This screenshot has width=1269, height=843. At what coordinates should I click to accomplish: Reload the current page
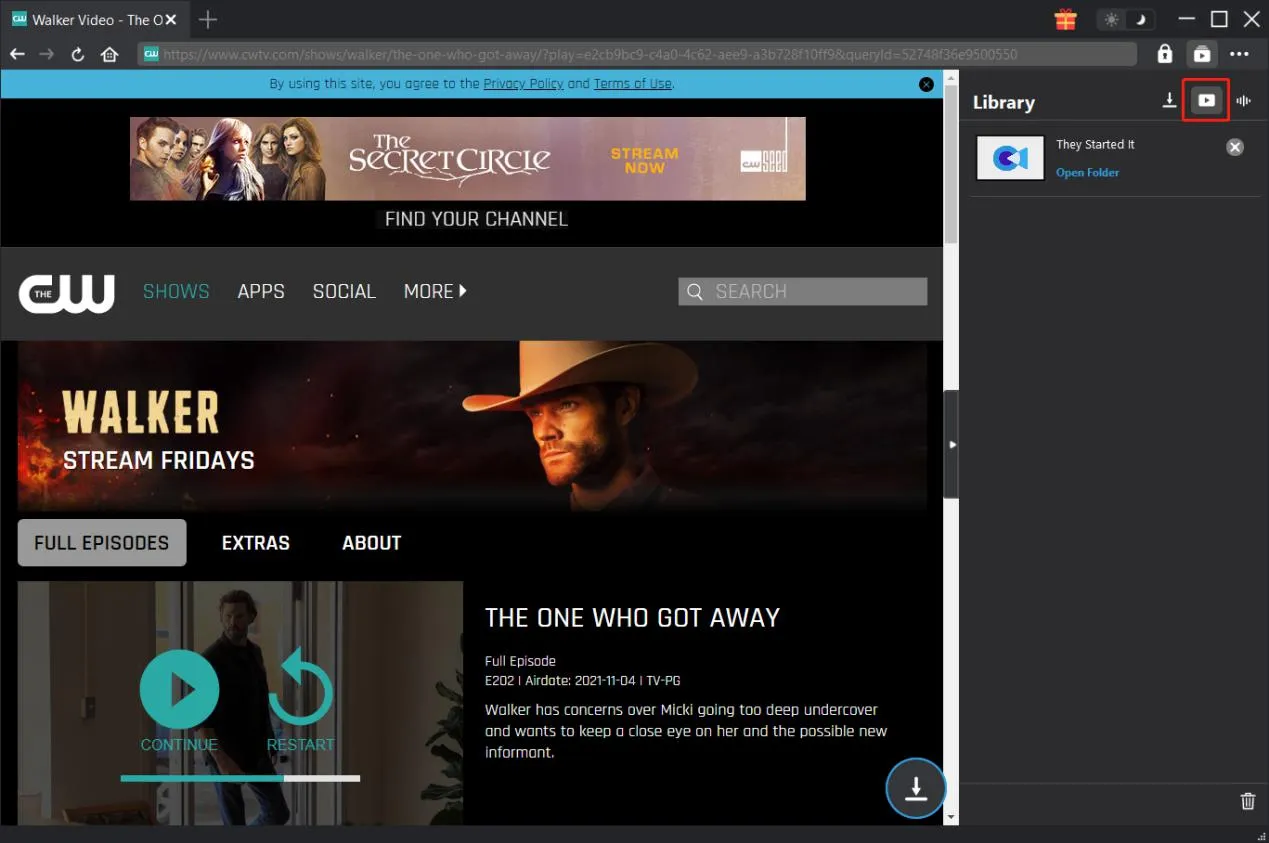pyautogui.click(x=78, y=54)
